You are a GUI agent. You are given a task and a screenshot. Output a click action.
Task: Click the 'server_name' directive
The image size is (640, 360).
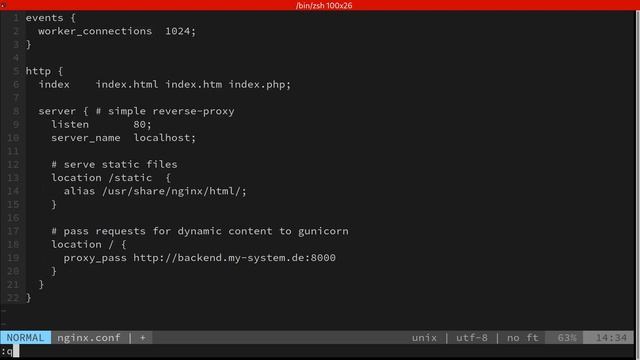pyautogui.click(x=86, y=138)
